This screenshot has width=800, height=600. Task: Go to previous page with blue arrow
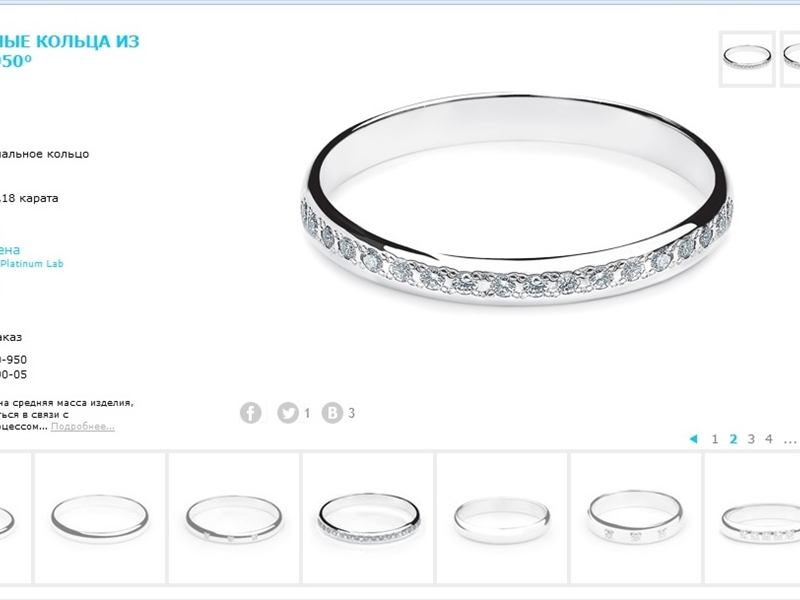coord(693,439)
